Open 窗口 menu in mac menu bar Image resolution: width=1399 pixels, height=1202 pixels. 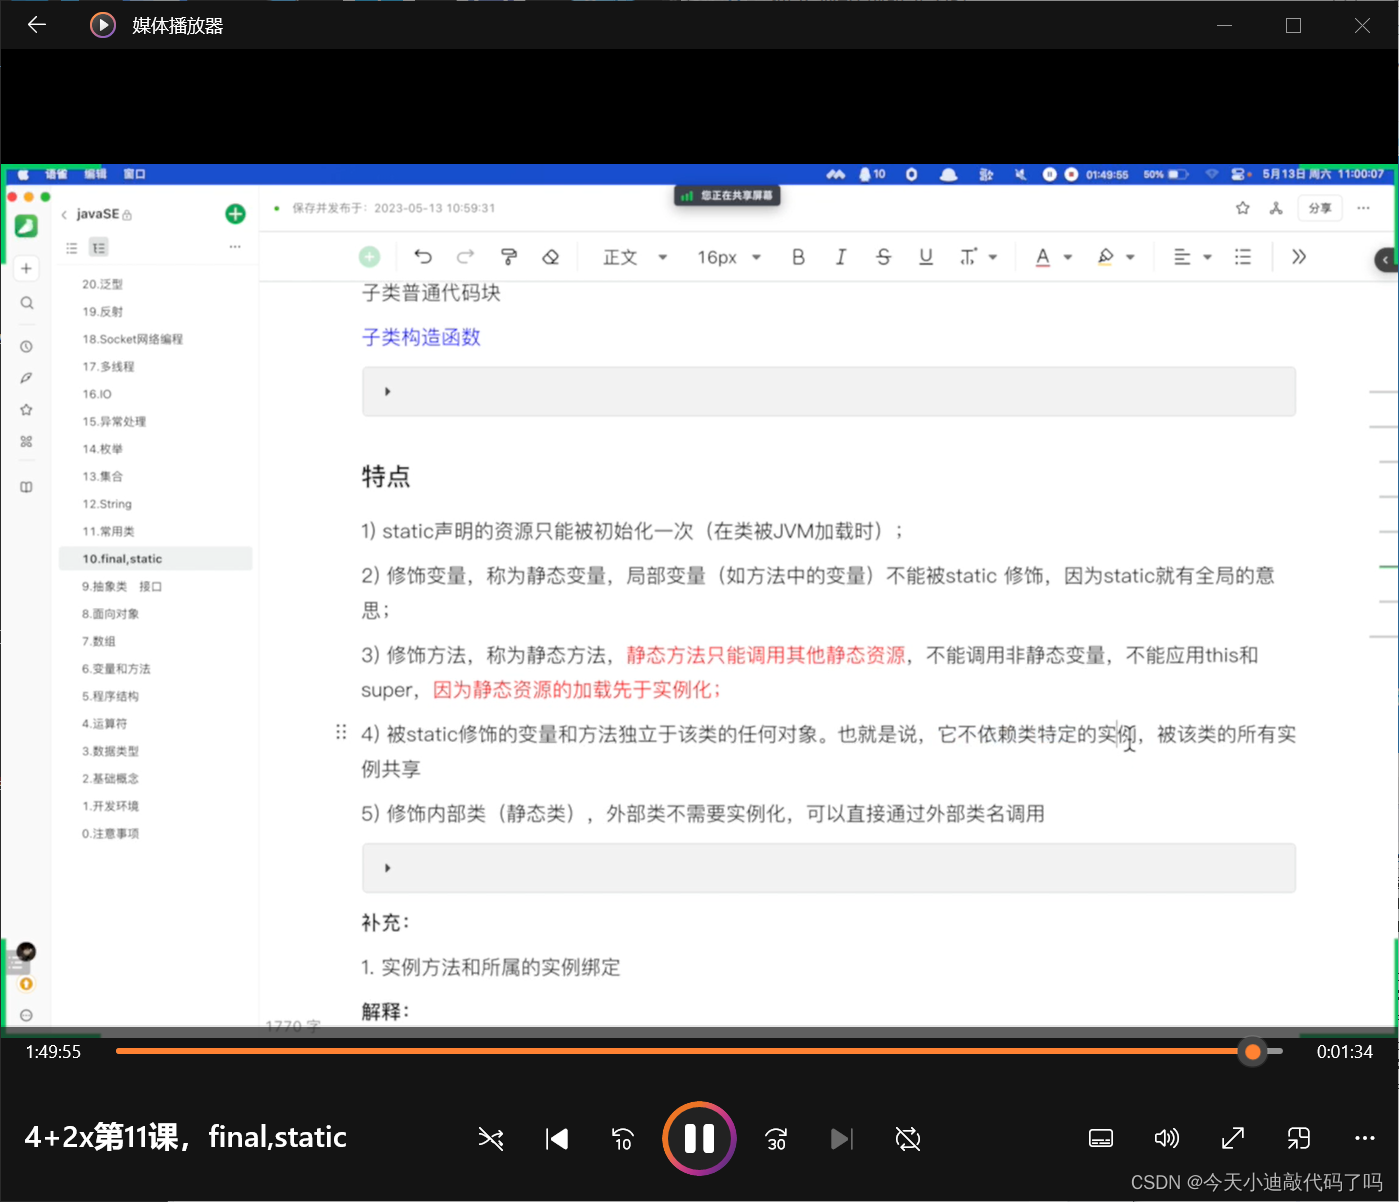[134, 174]
